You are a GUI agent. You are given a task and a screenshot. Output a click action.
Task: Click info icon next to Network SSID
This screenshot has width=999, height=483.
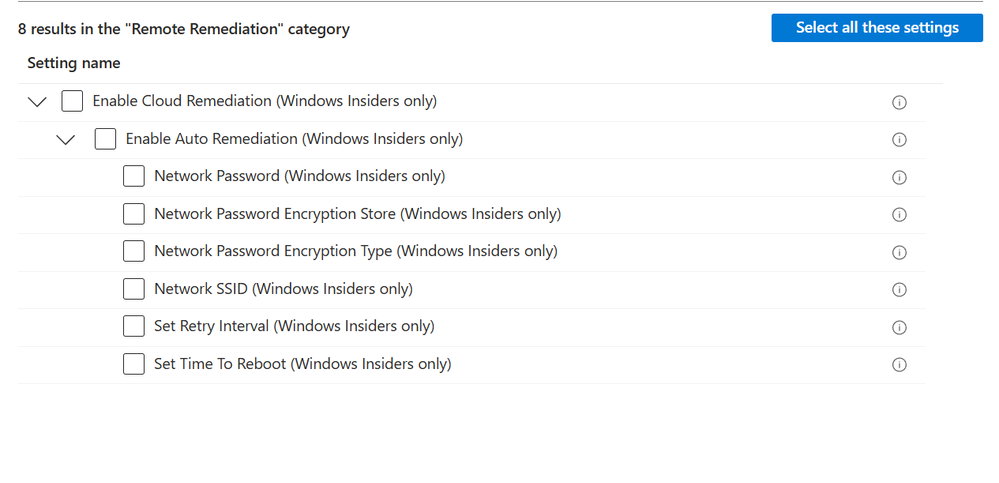(x=899, y=290)
